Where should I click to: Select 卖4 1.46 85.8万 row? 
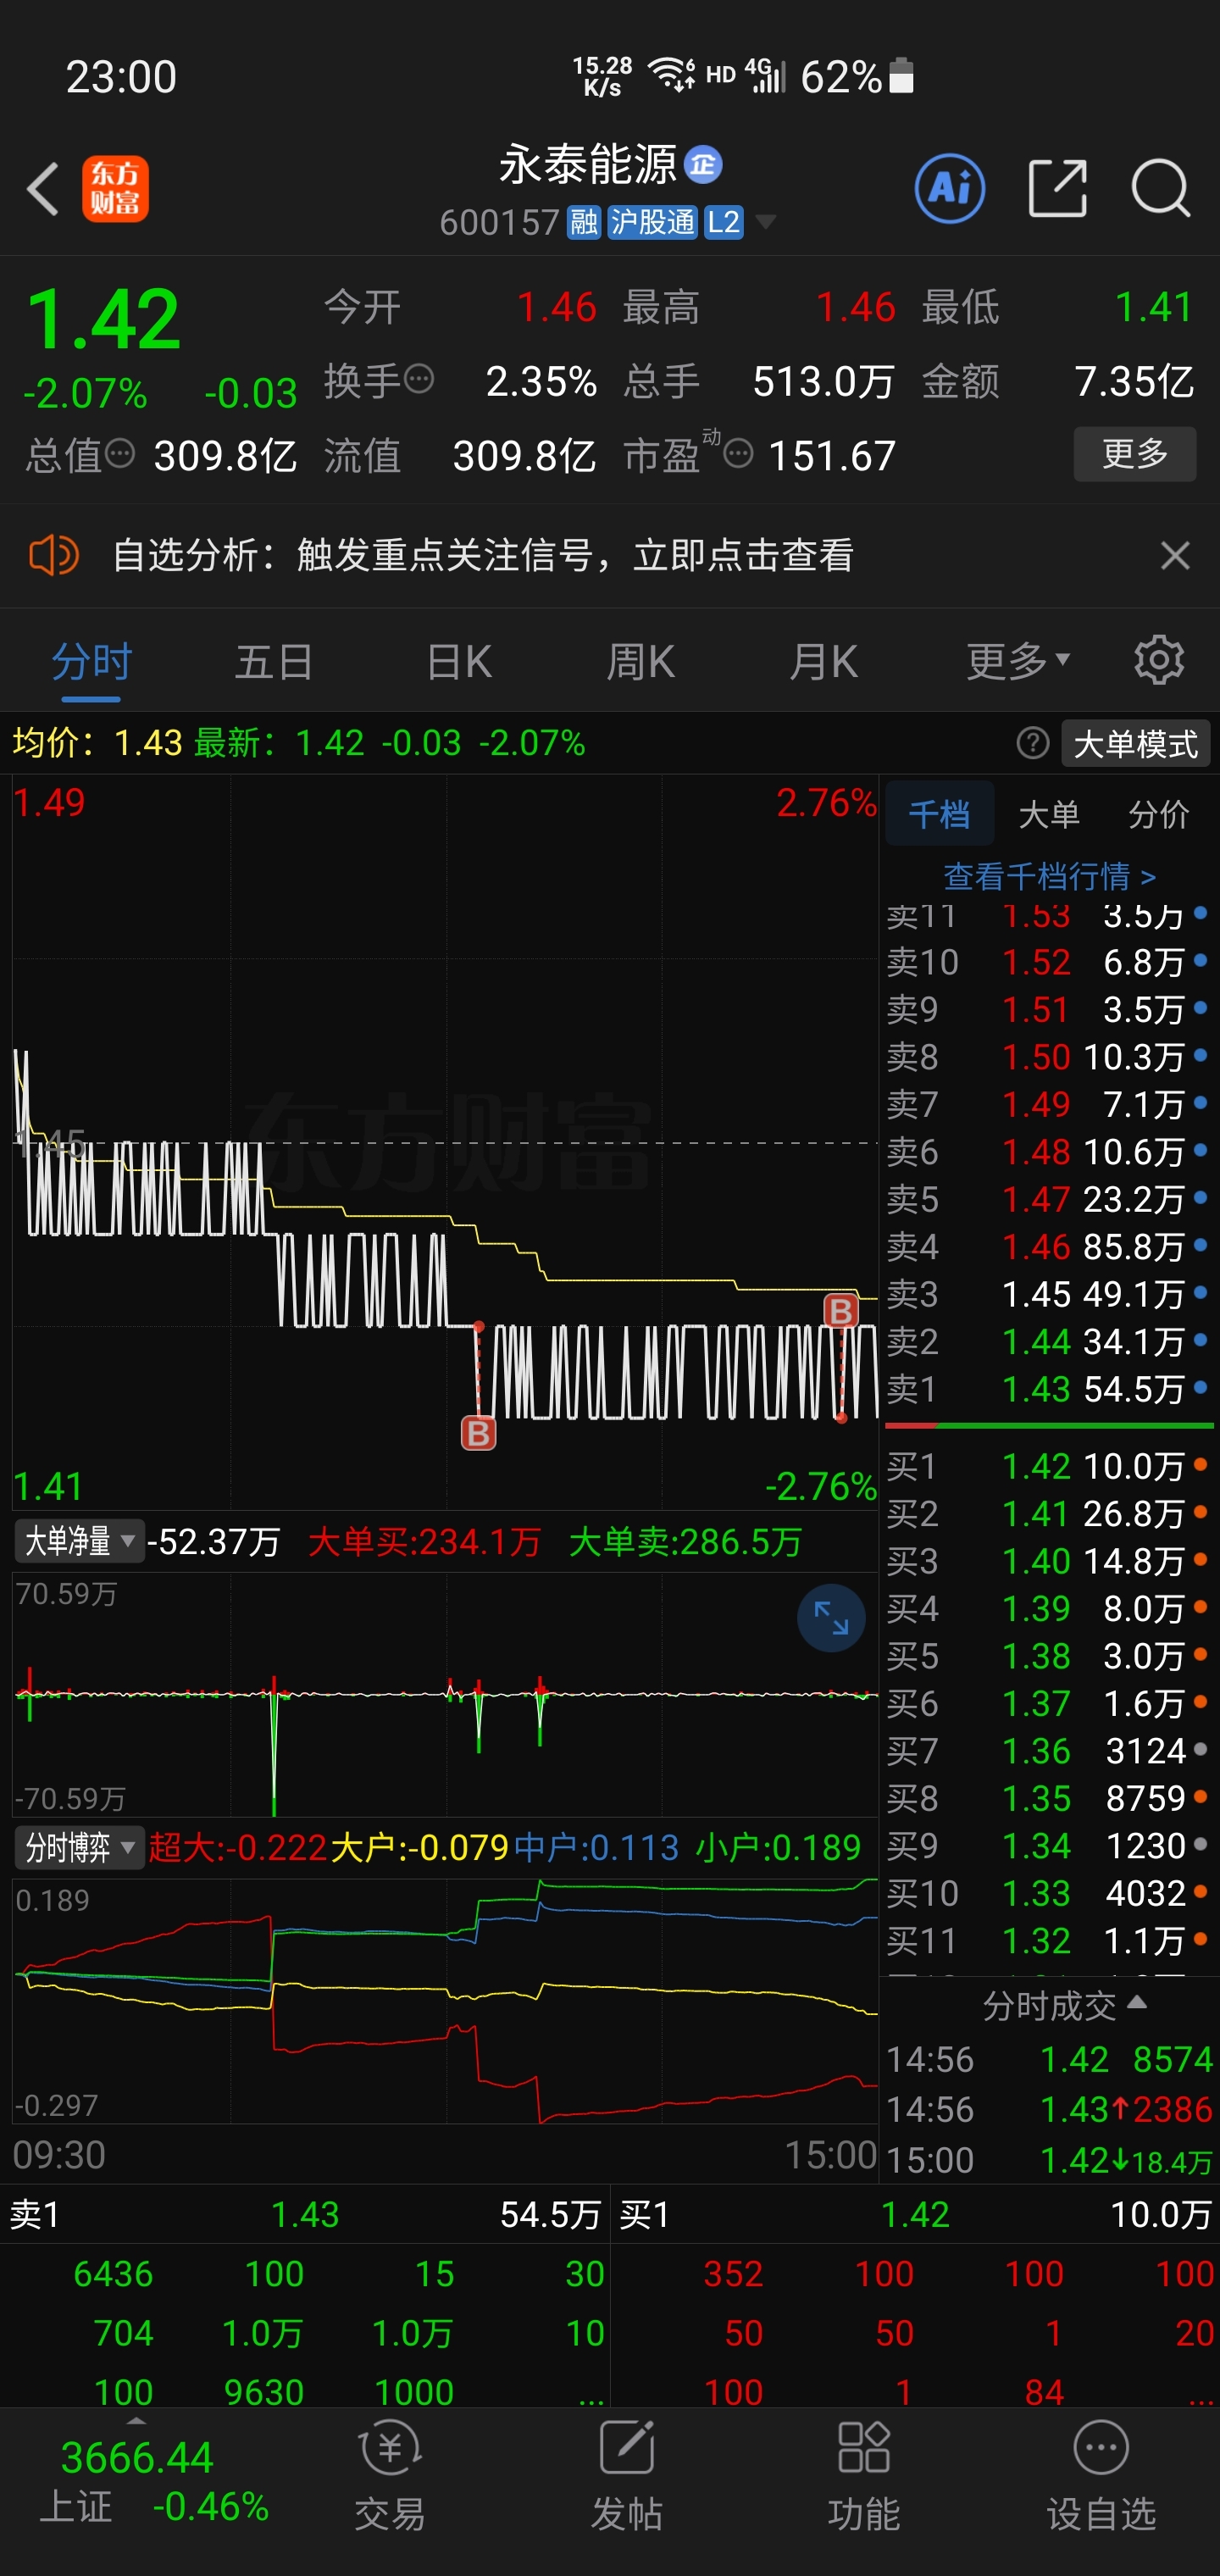tap(1049, 1247)
